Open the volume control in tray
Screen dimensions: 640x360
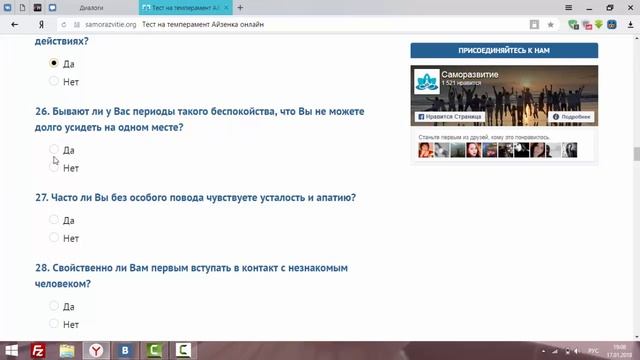click(x=576, y=351)
